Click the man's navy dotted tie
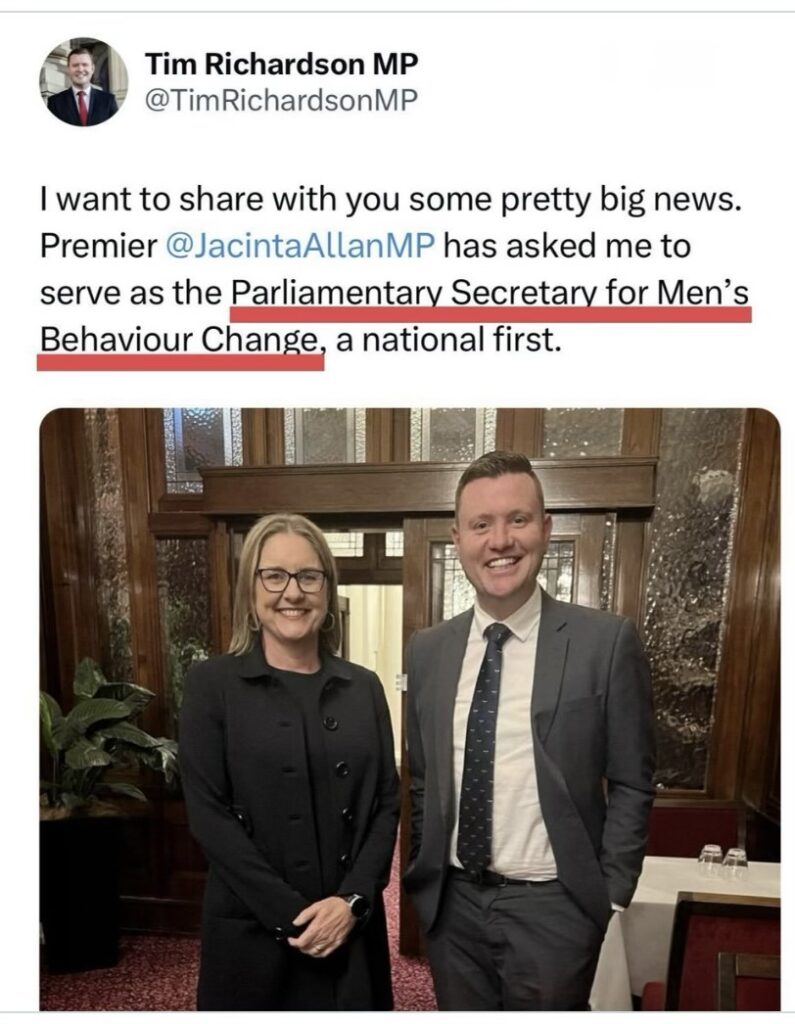The image size is (795, 1024). point(481,744)
